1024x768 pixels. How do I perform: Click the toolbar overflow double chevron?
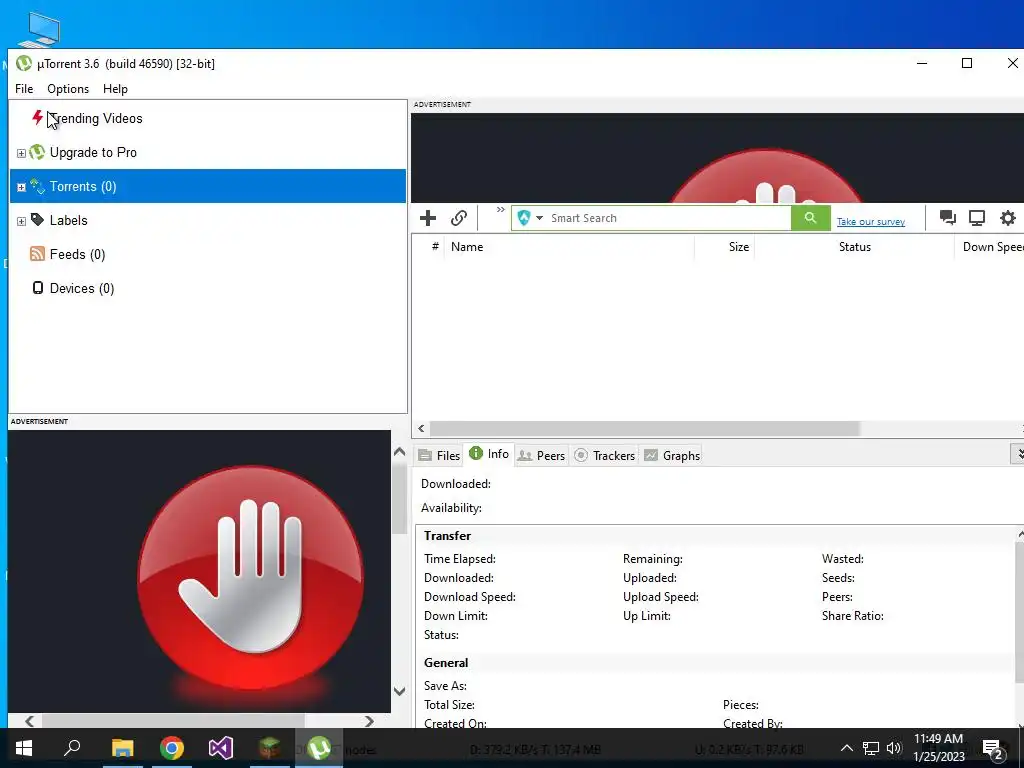pyautogui.click(x=501, y=210)
